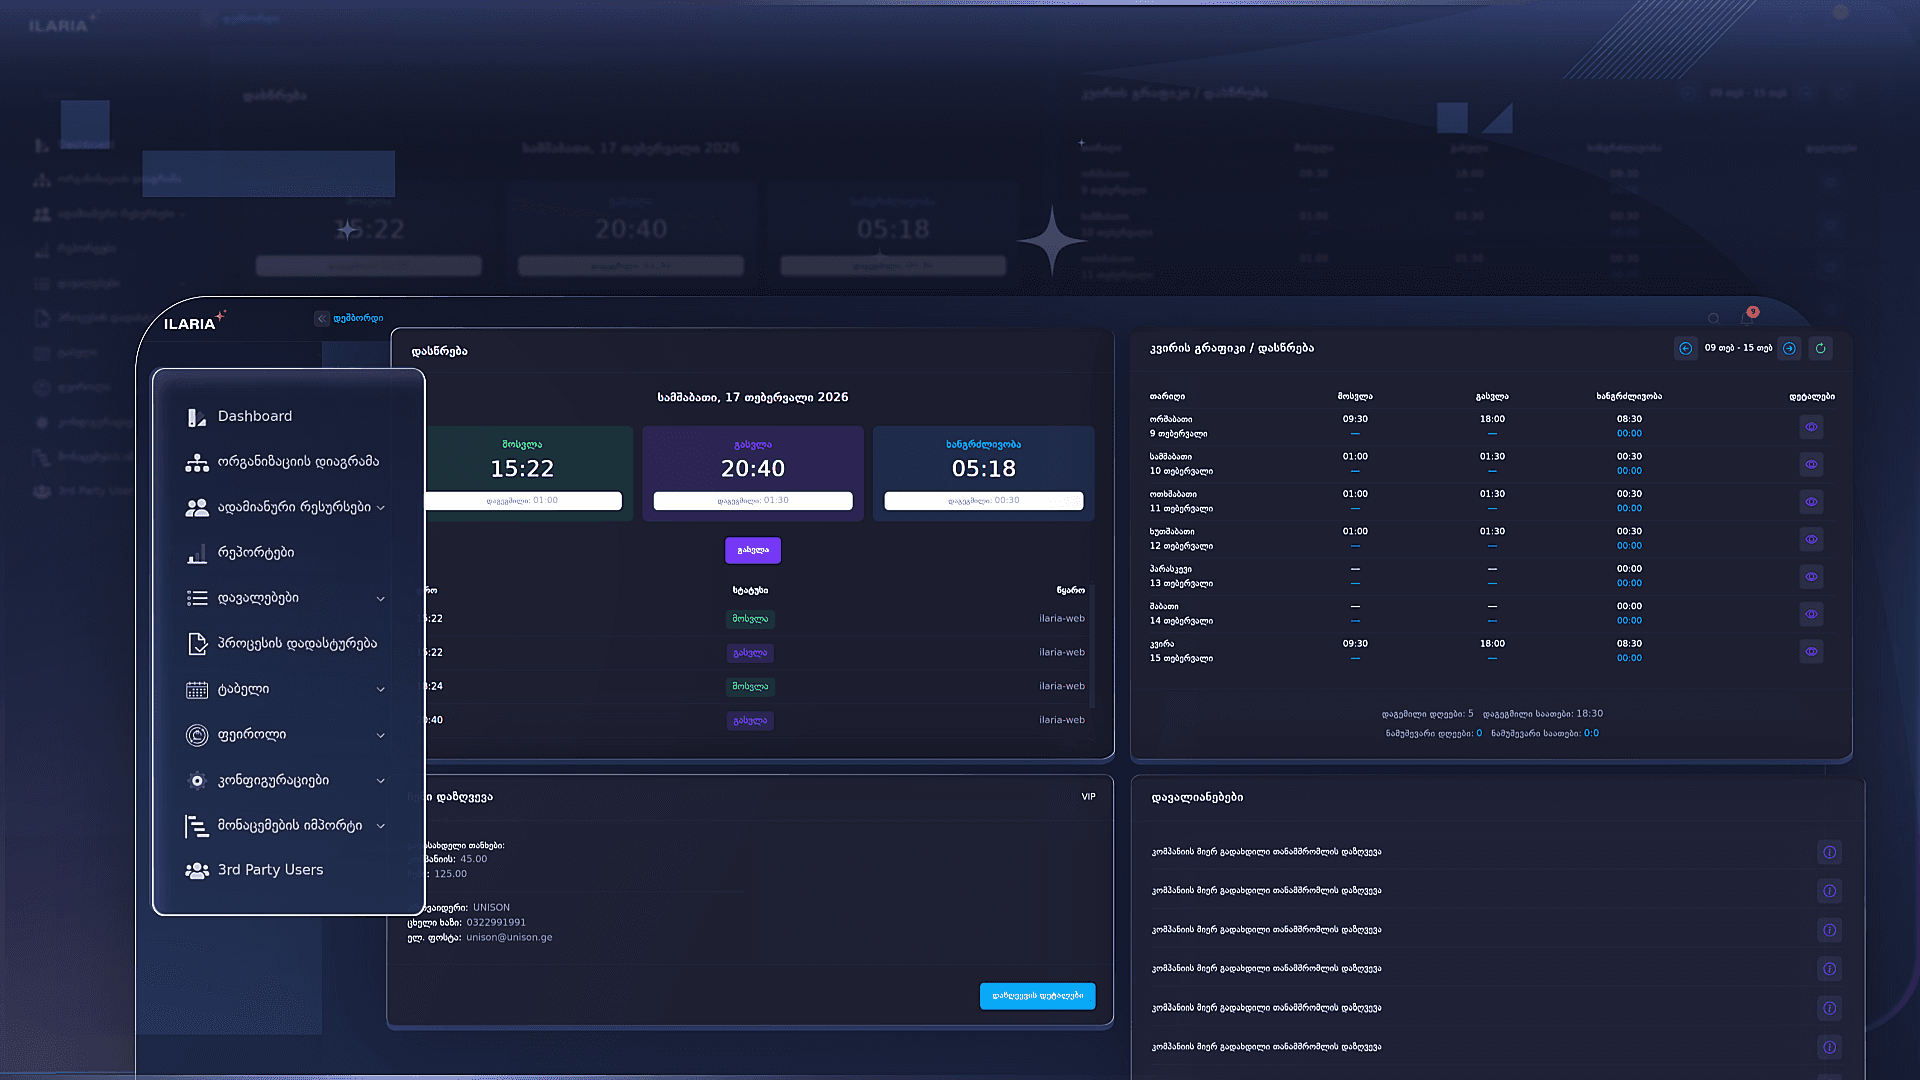Image resolution: width=1920 pixels, height=1080 pixels.
Task: Collapse sidebar using double-chevron icon
Action: pos(321,319)
